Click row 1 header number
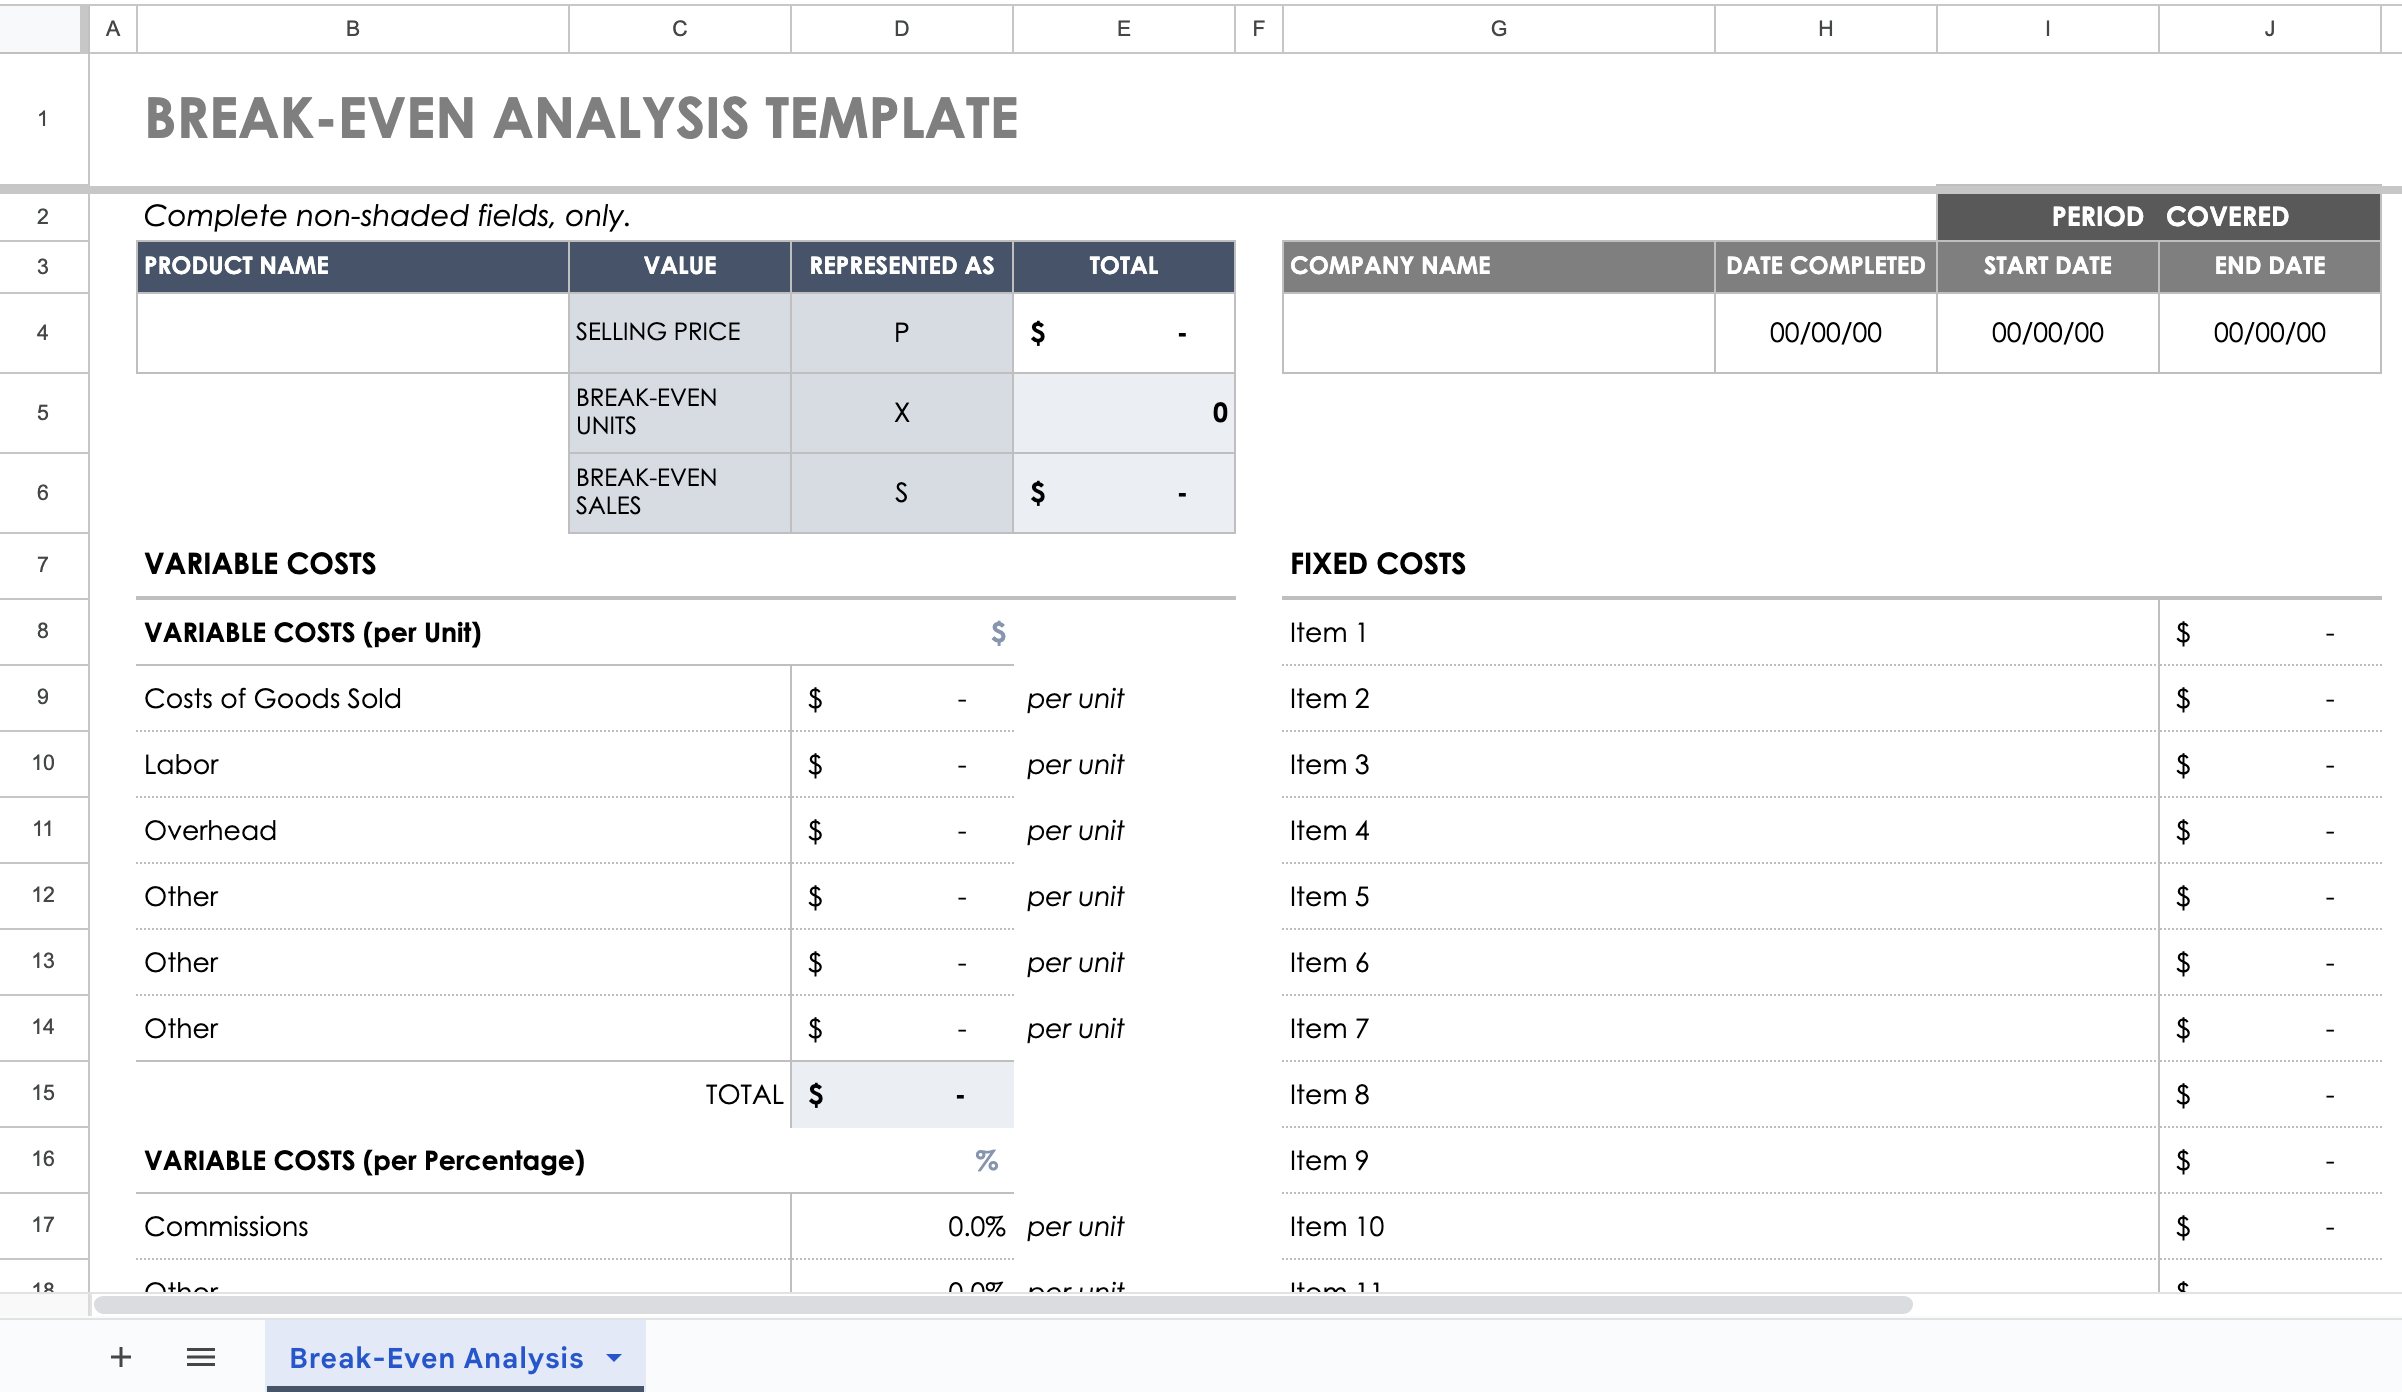Image resolution: width=2402 pixels, height=1392 pixels. pos(43,118)
